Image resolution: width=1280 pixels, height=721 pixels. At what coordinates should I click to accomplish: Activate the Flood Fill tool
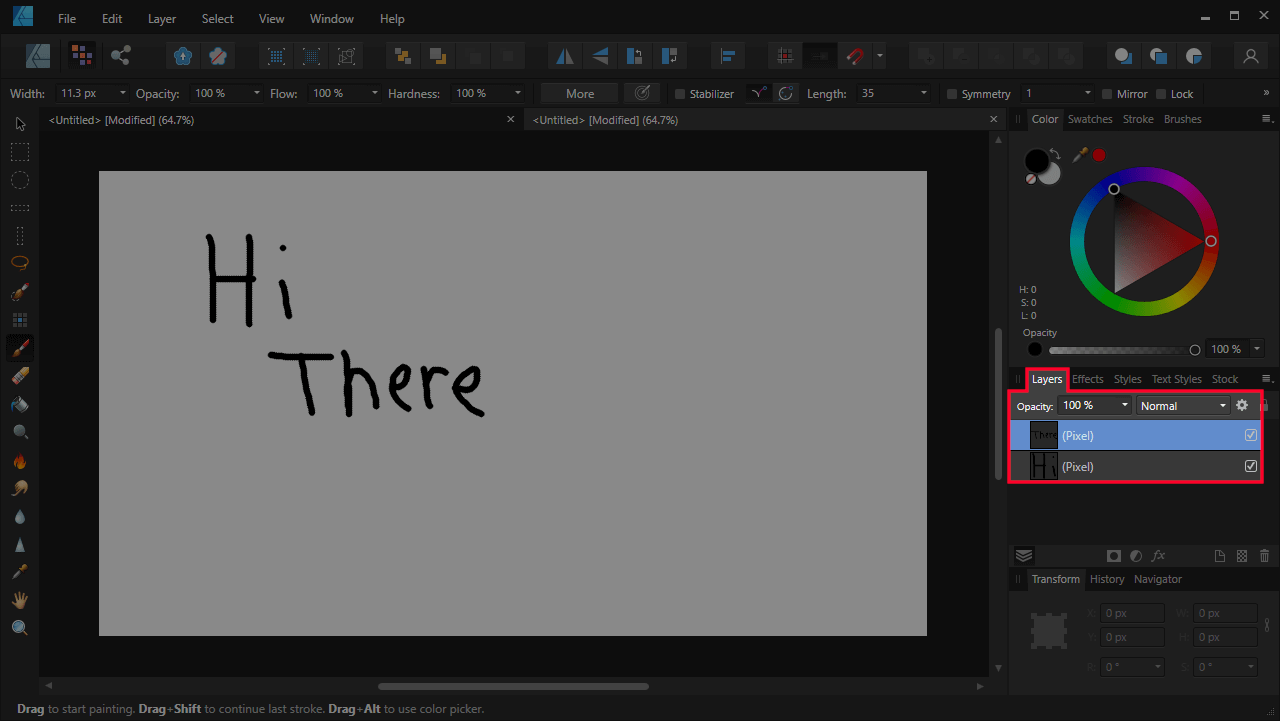(19, 403)
